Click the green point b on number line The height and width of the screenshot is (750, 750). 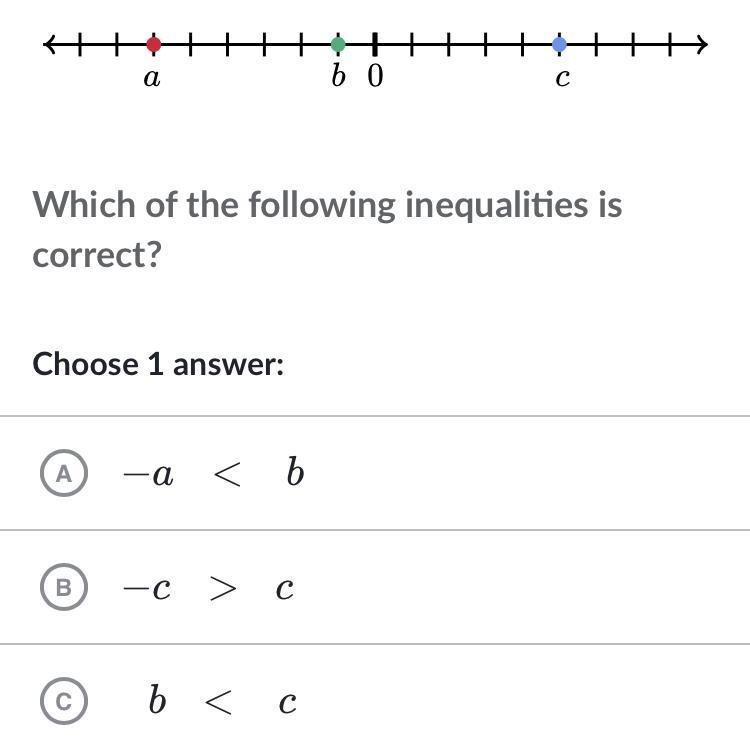click(x=338, y=44)
